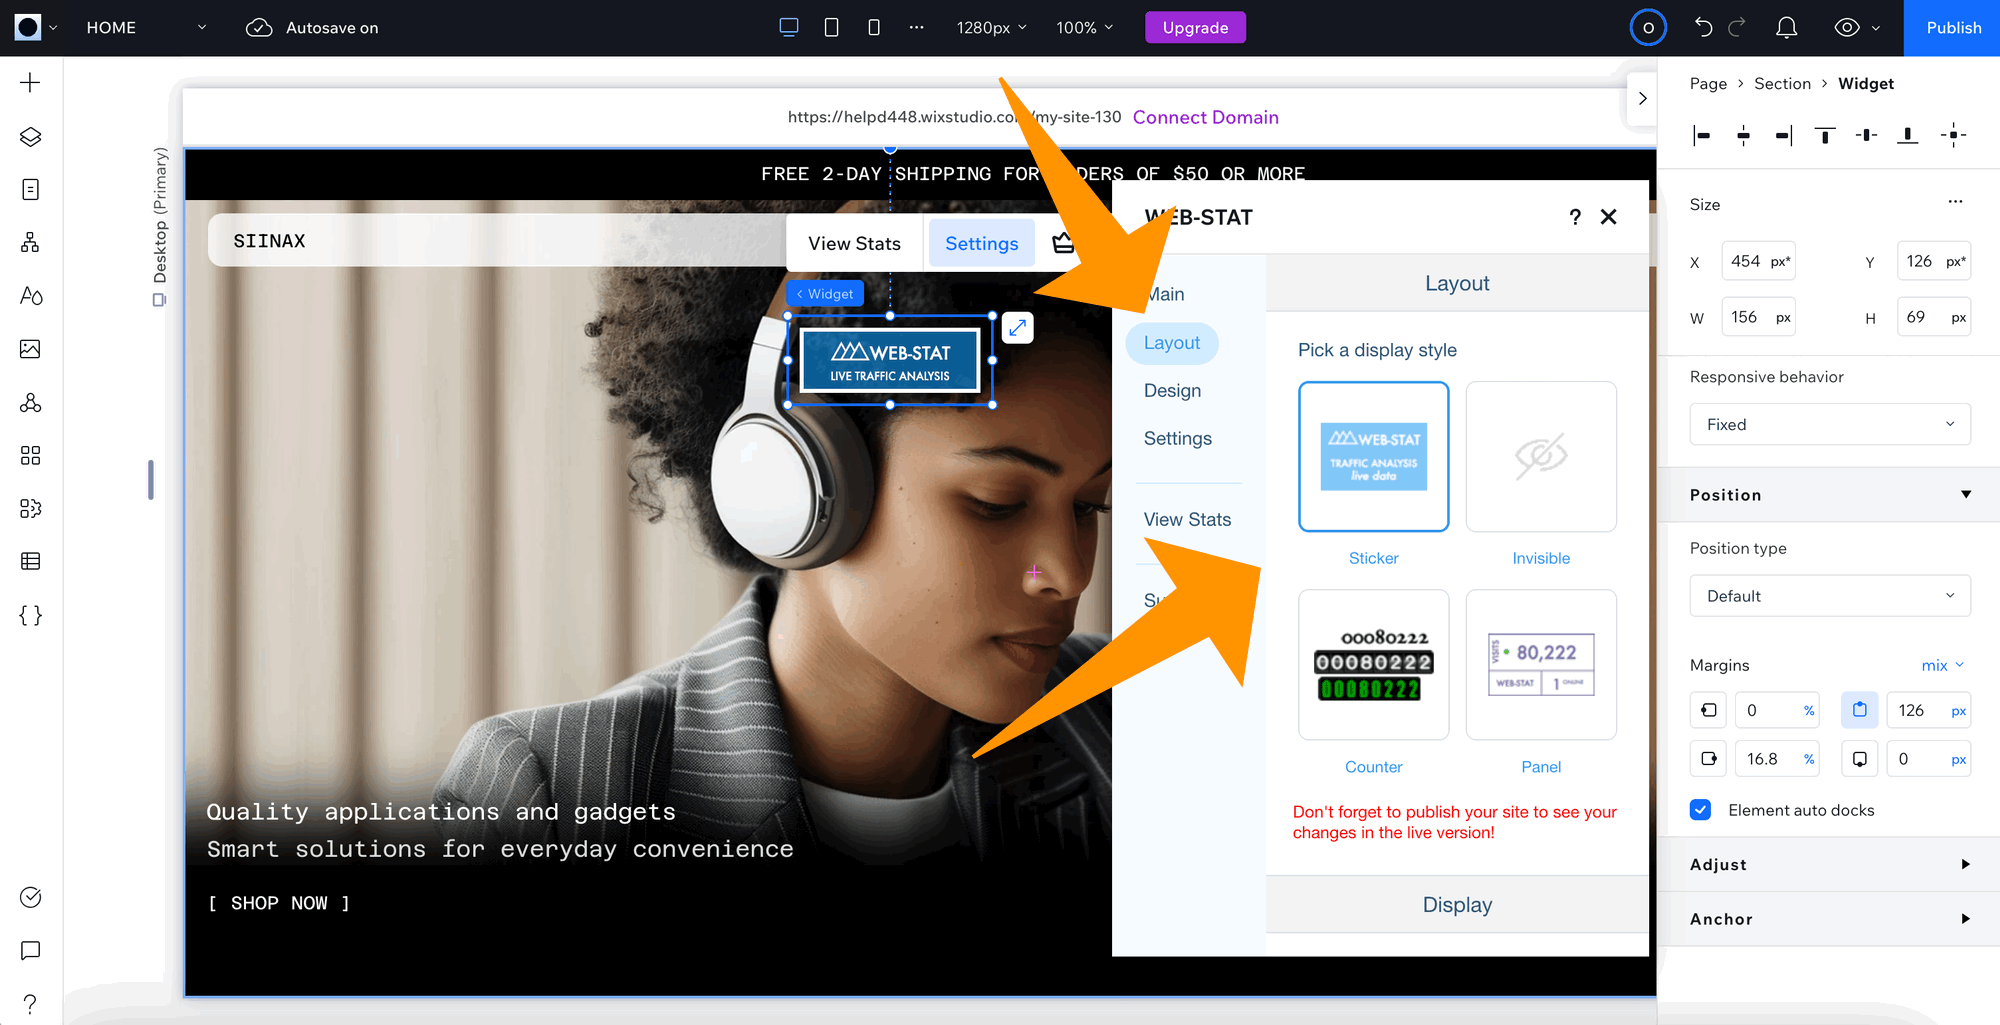Open the CMS table icon in sidebar

30,562
